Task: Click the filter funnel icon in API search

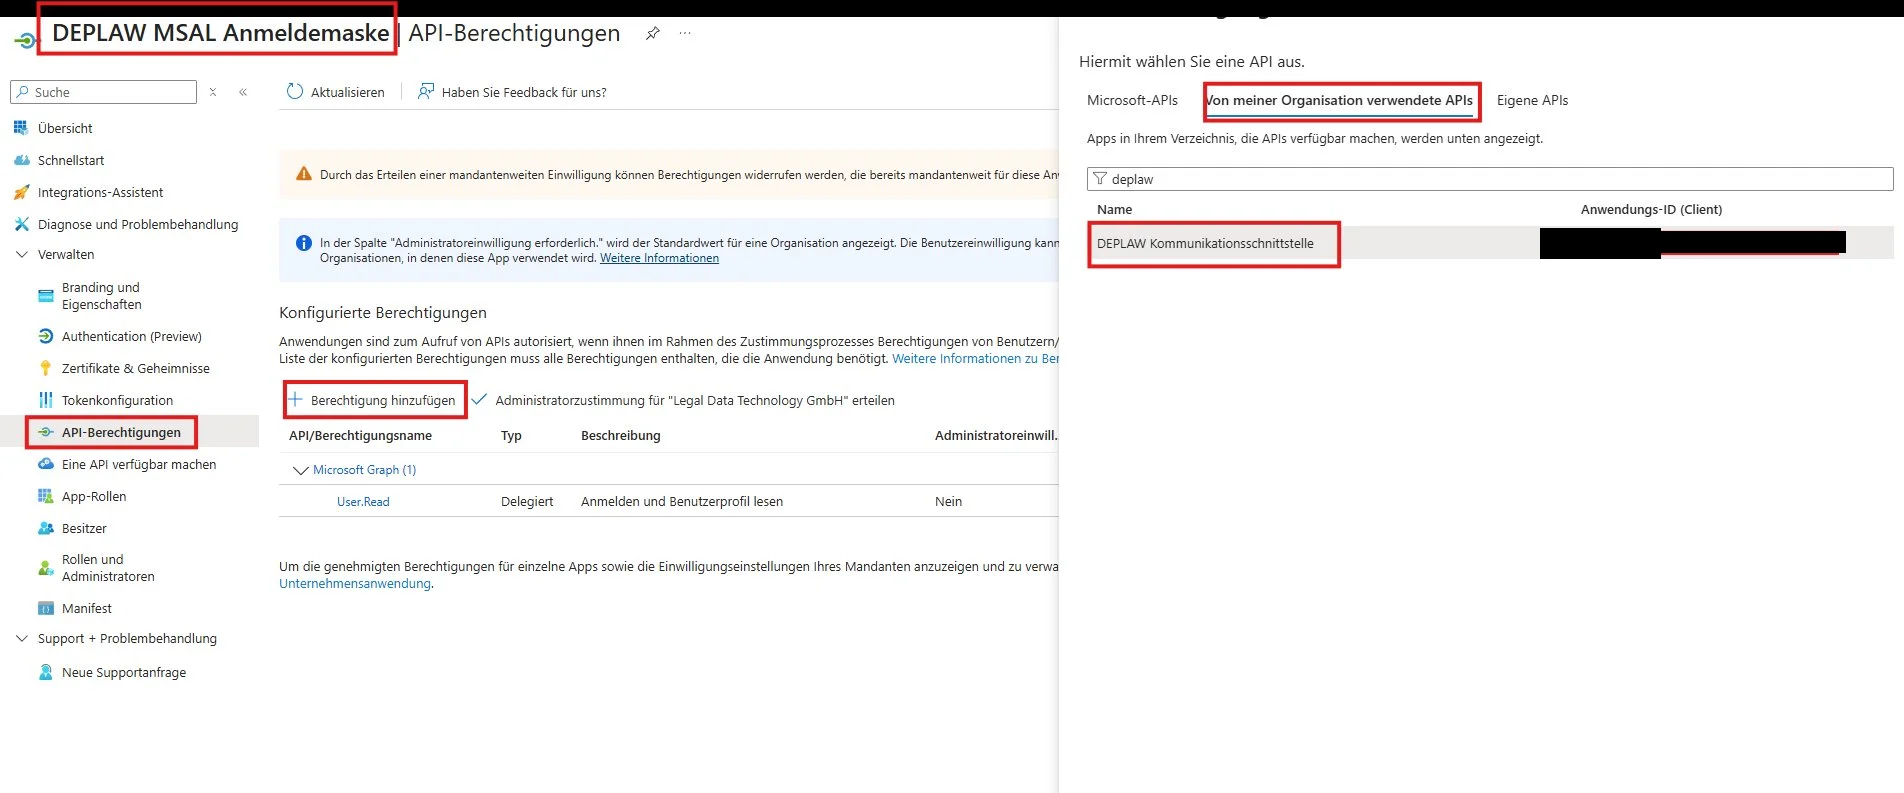Action: pyautogui.click(x=1100, y=179)
